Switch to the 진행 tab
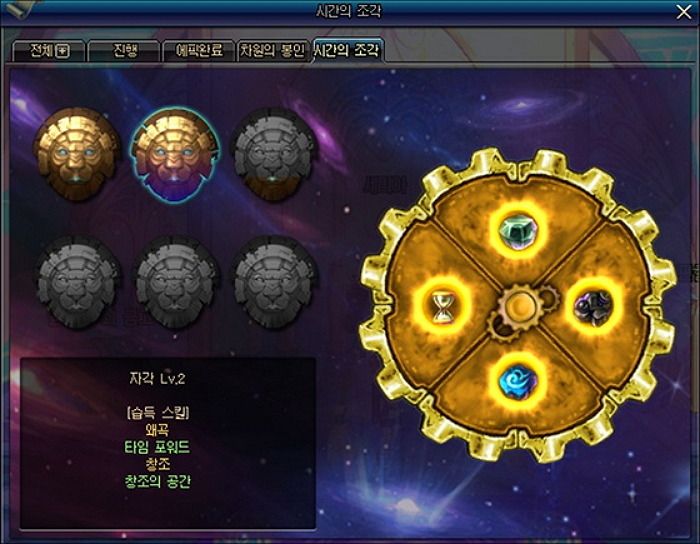The image size is (700, 544). point(125,50)
